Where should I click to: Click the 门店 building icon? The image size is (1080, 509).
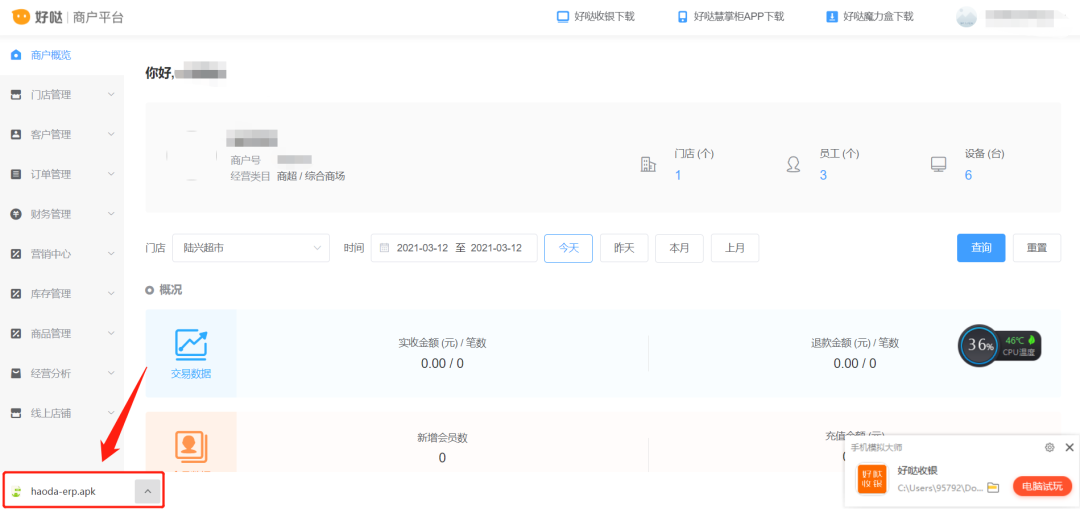[648, 164]
